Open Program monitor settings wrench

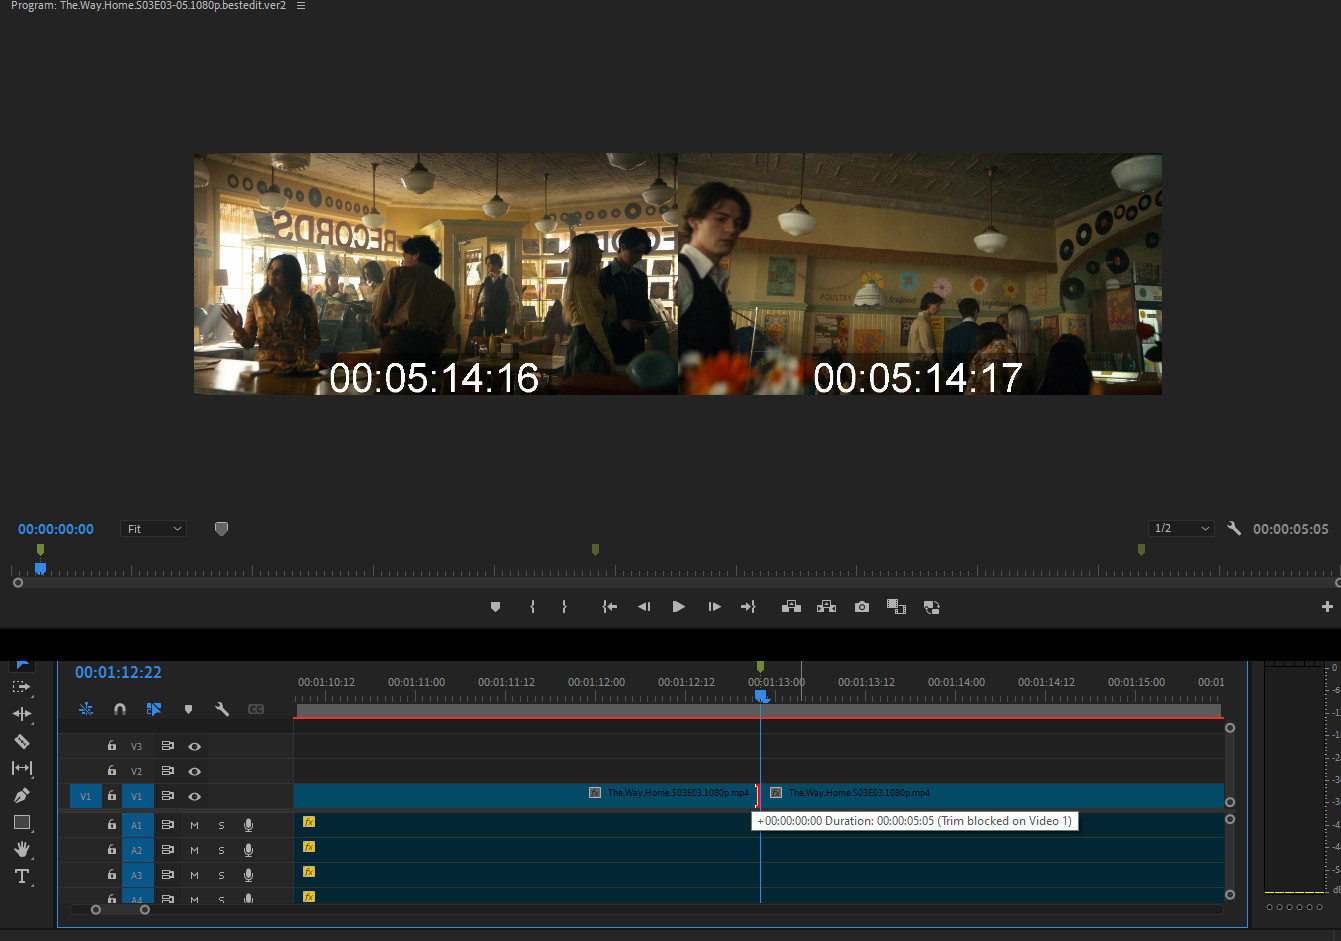pos(1234,529)
